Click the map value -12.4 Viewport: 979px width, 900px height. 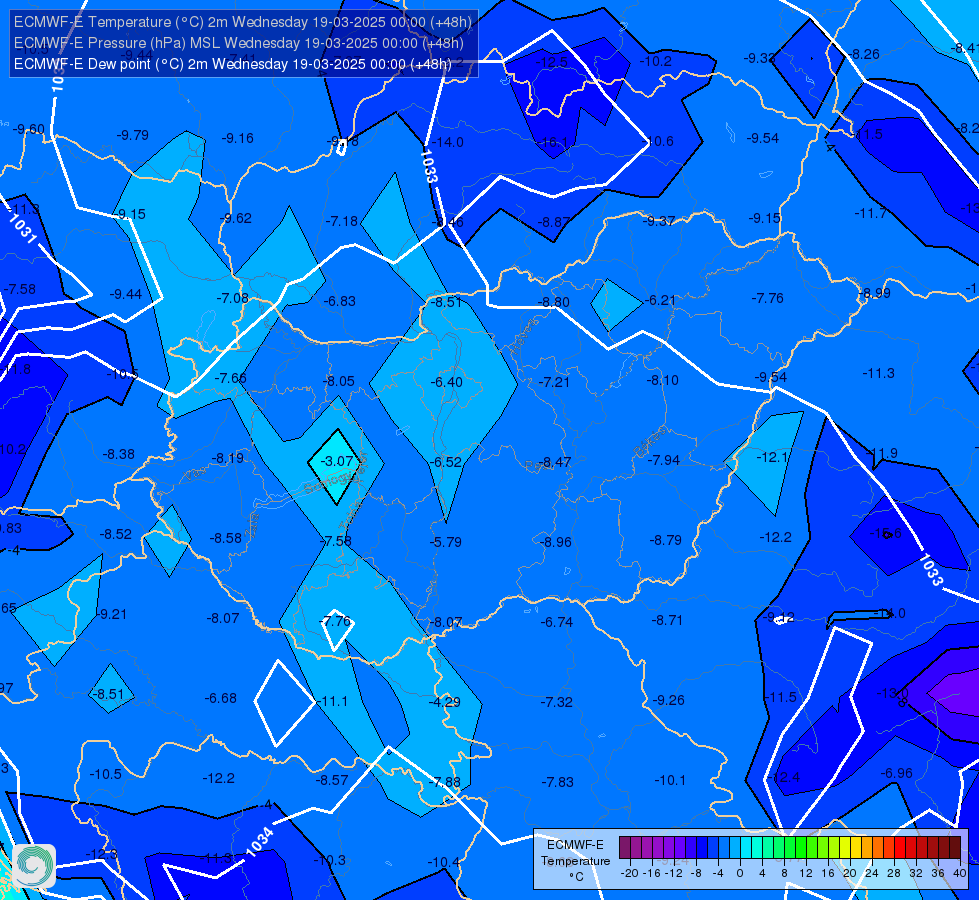click(x=783, y=777)
